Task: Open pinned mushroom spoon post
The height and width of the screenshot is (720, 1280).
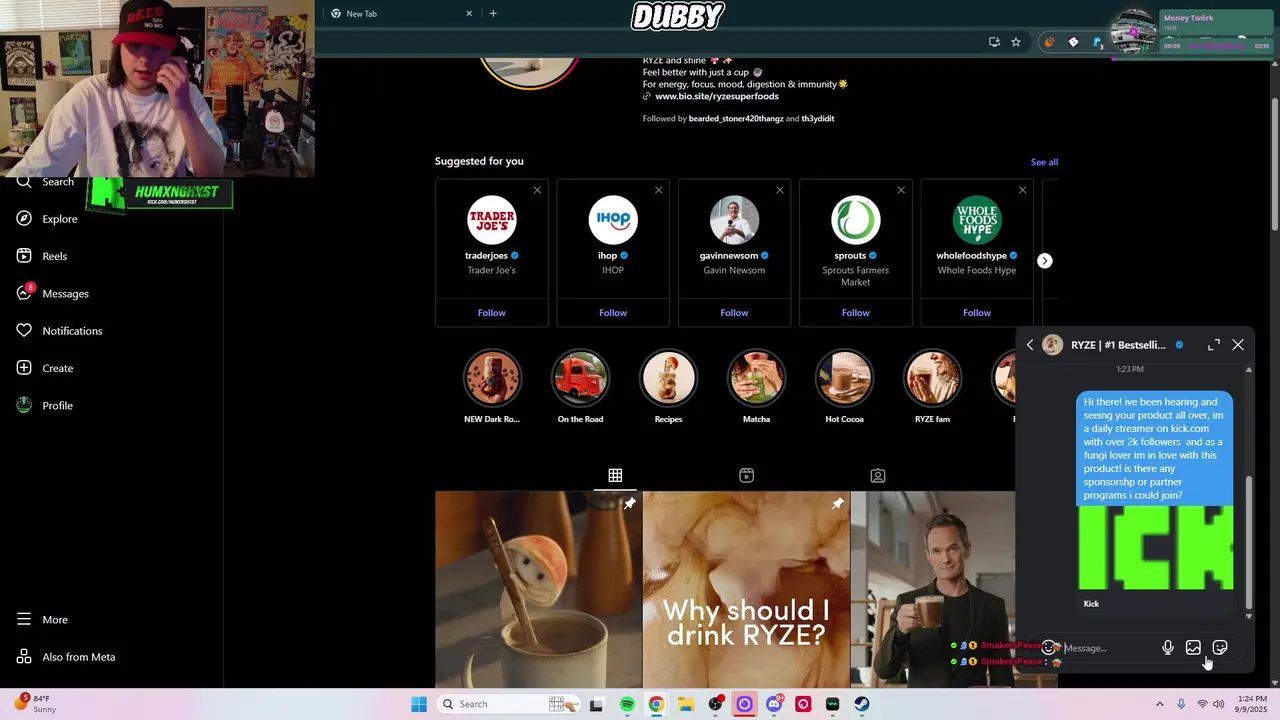Action: [x=538, y=590]
